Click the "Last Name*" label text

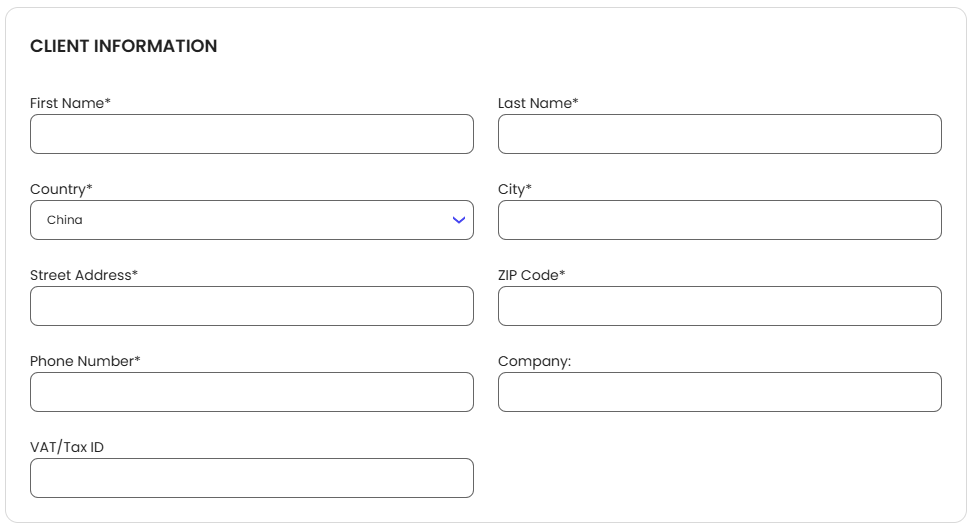[x=538, y=103]
